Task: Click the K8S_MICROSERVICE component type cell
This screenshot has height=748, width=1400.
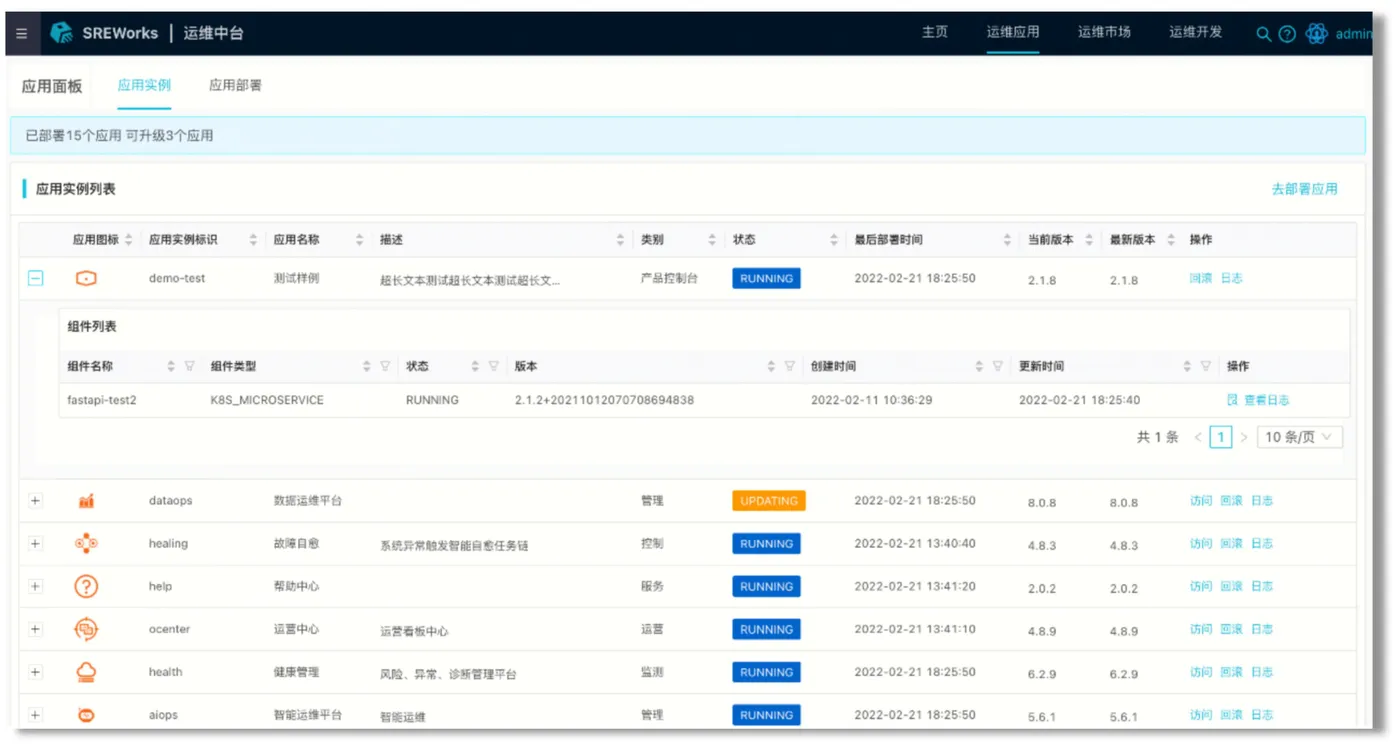Action: (x=267, y=400)
